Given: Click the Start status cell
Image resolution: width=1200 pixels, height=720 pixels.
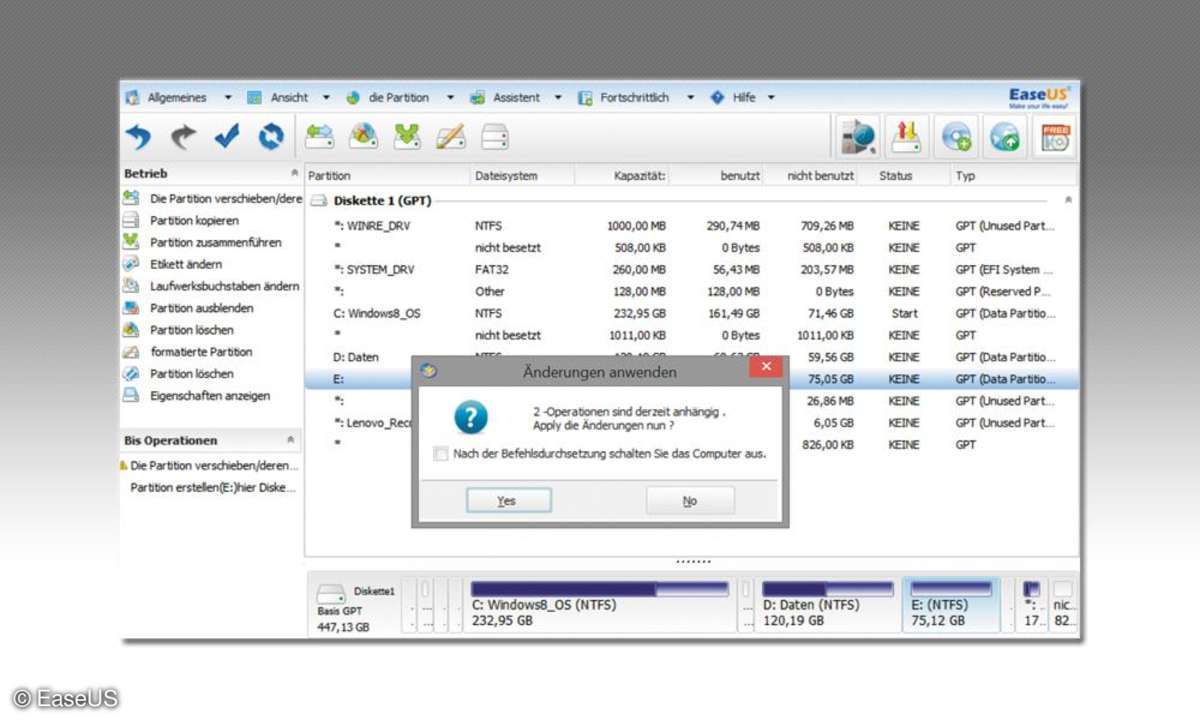Looking at the screenshot, I should [904, 314].
